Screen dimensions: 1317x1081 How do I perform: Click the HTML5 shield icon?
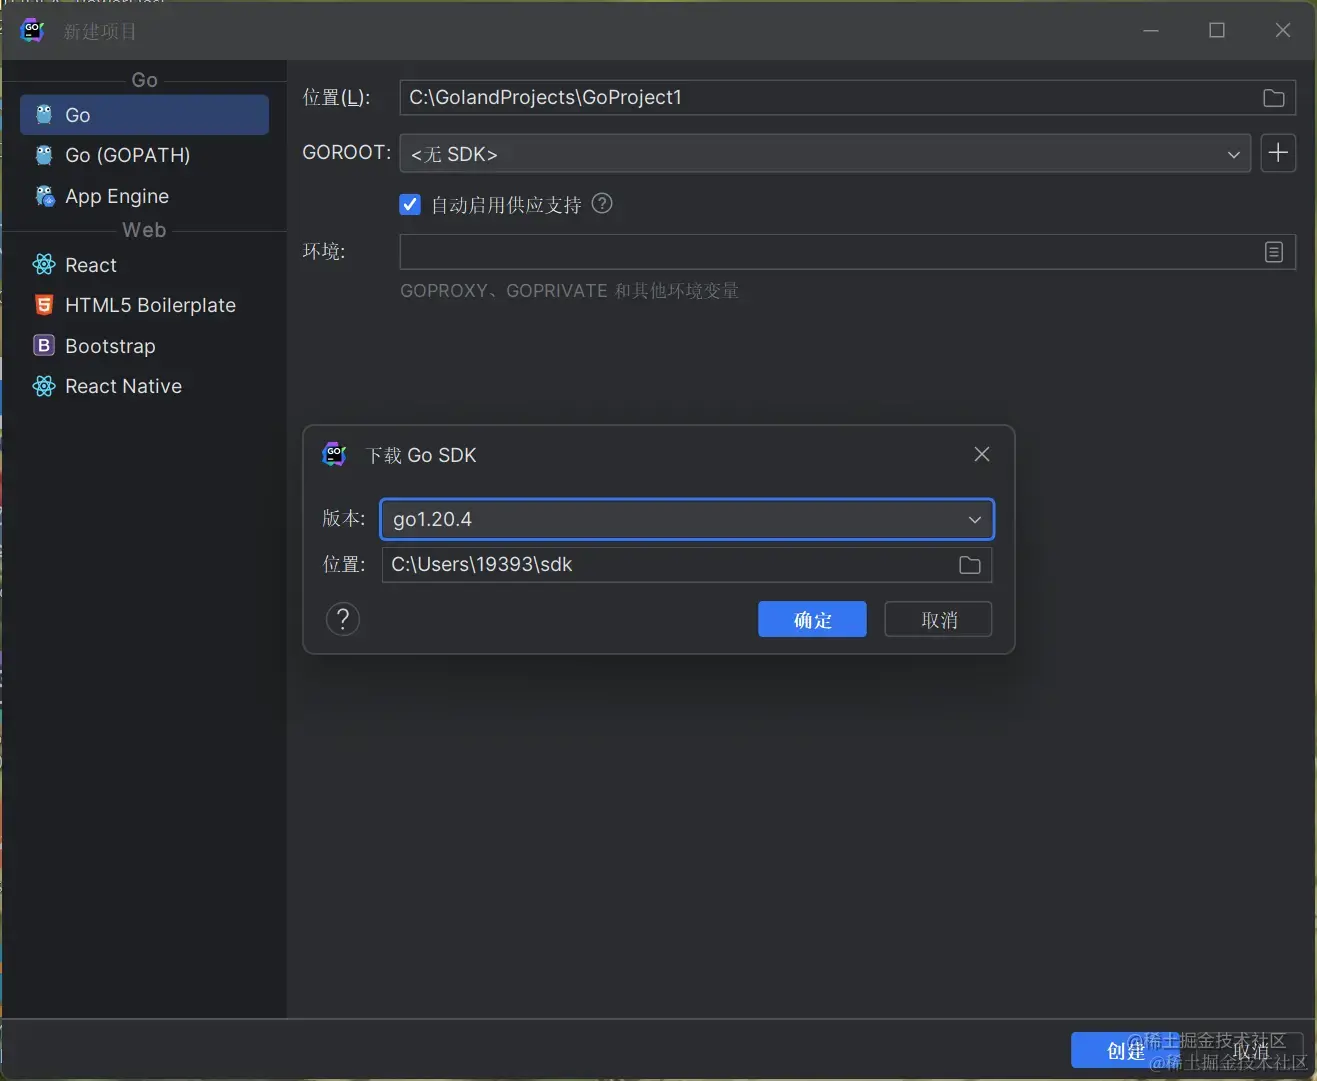coord(44,305)
